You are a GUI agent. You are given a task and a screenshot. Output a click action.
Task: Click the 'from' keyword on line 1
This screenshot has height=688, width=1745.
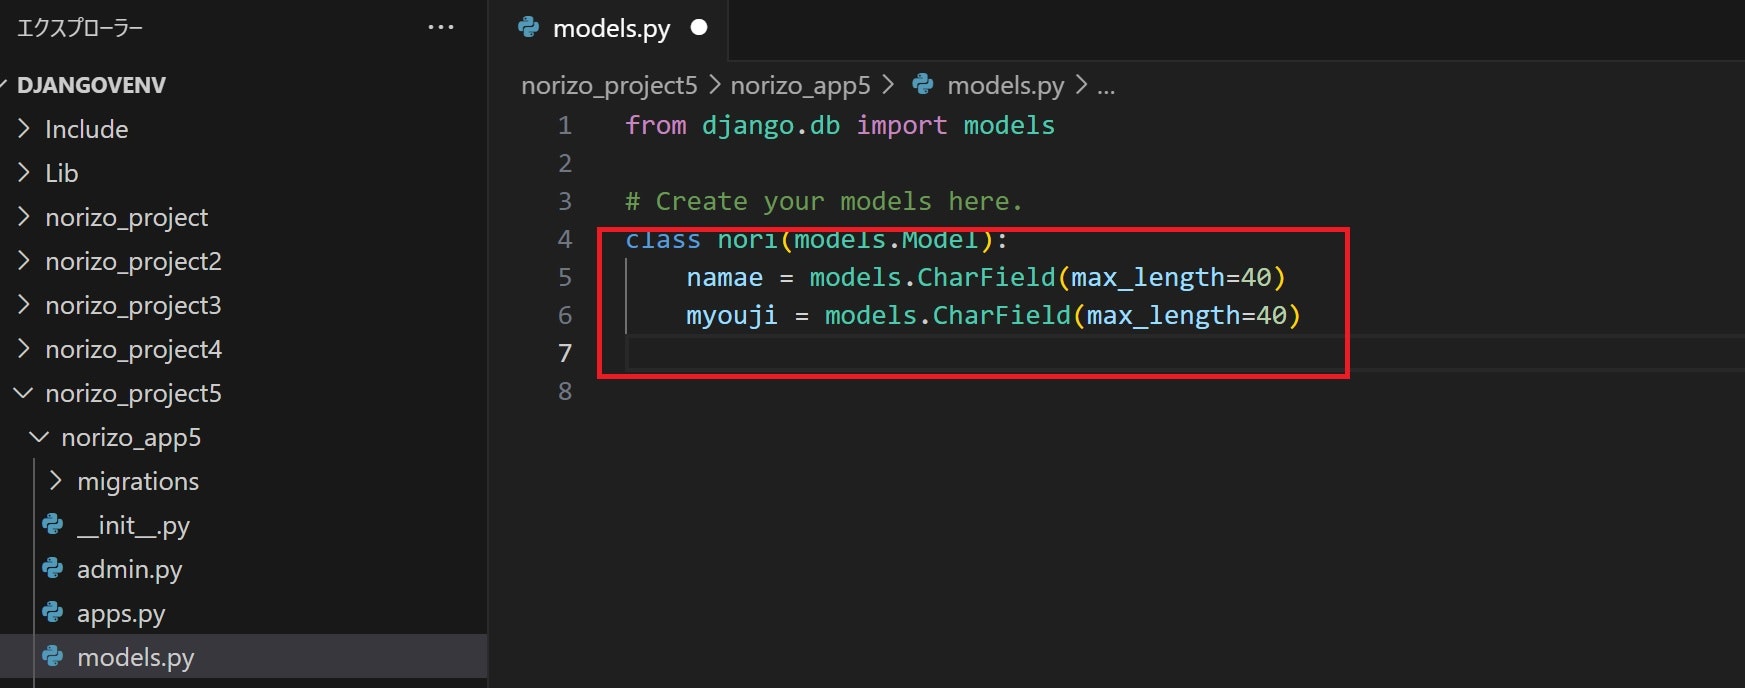coord(656,125)
